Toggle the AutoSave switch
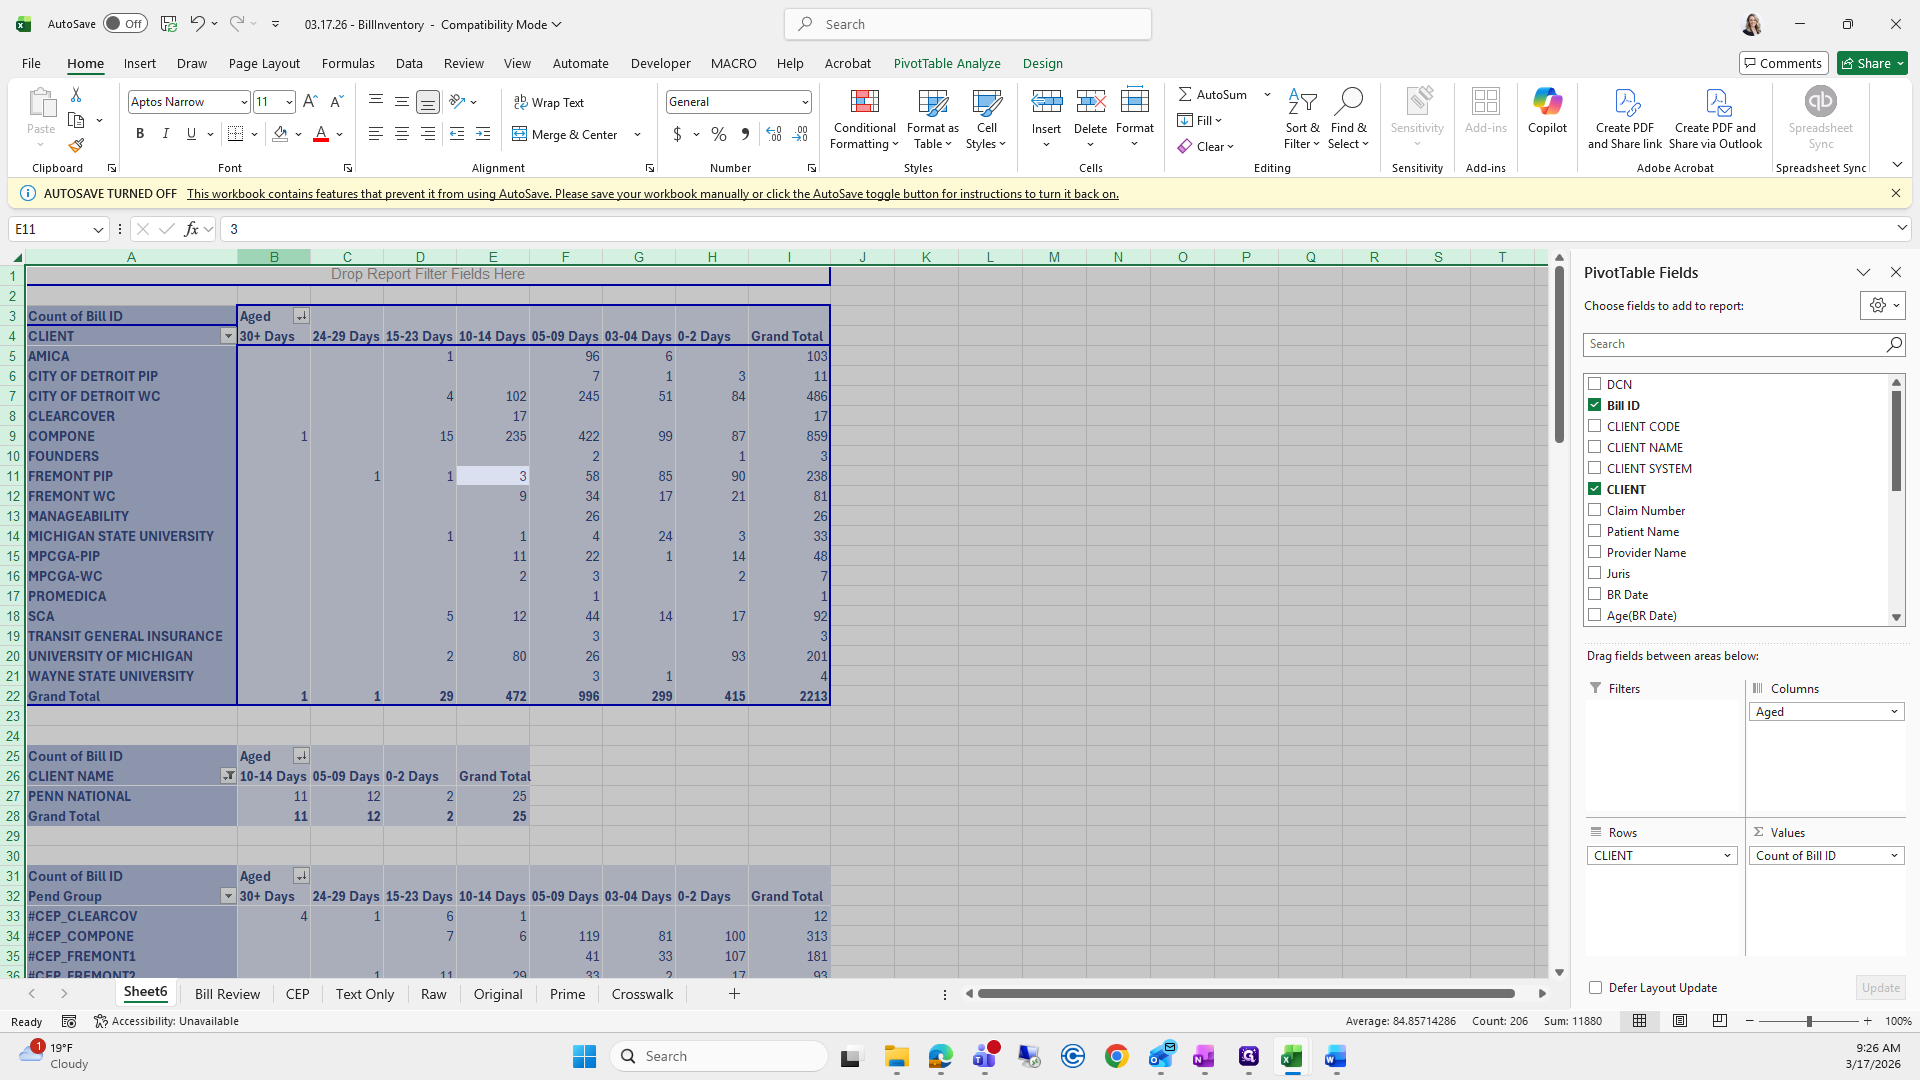This screenshot has height=1080, width=1920. pos(125,24)
